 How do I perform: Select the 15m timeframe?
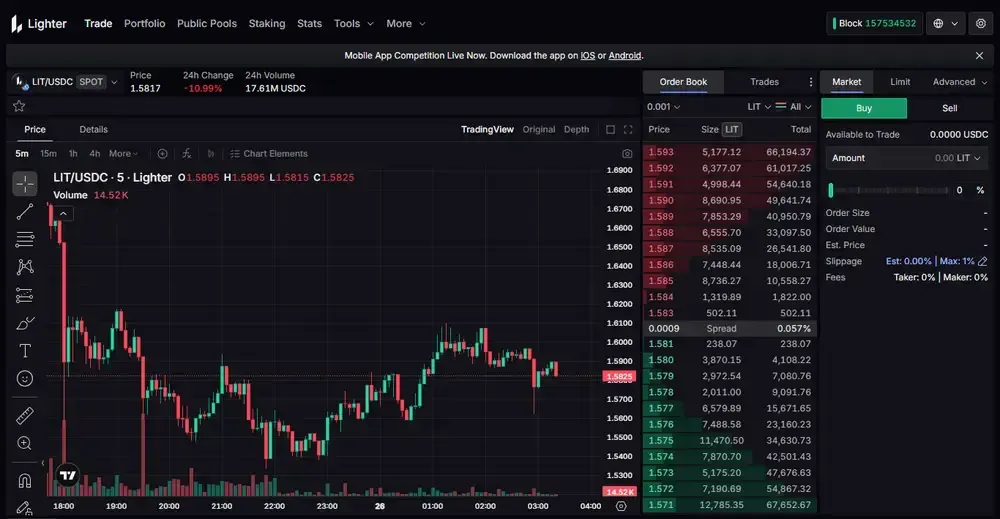48,154
